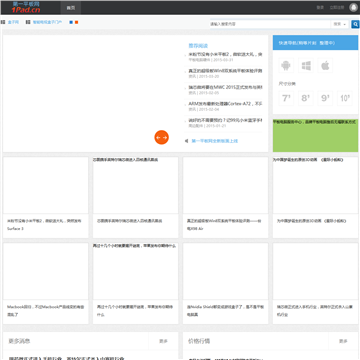Viewport: 360px width, 360px height.
Task: Open the 3D animation article card title
Action: (311, 221)
